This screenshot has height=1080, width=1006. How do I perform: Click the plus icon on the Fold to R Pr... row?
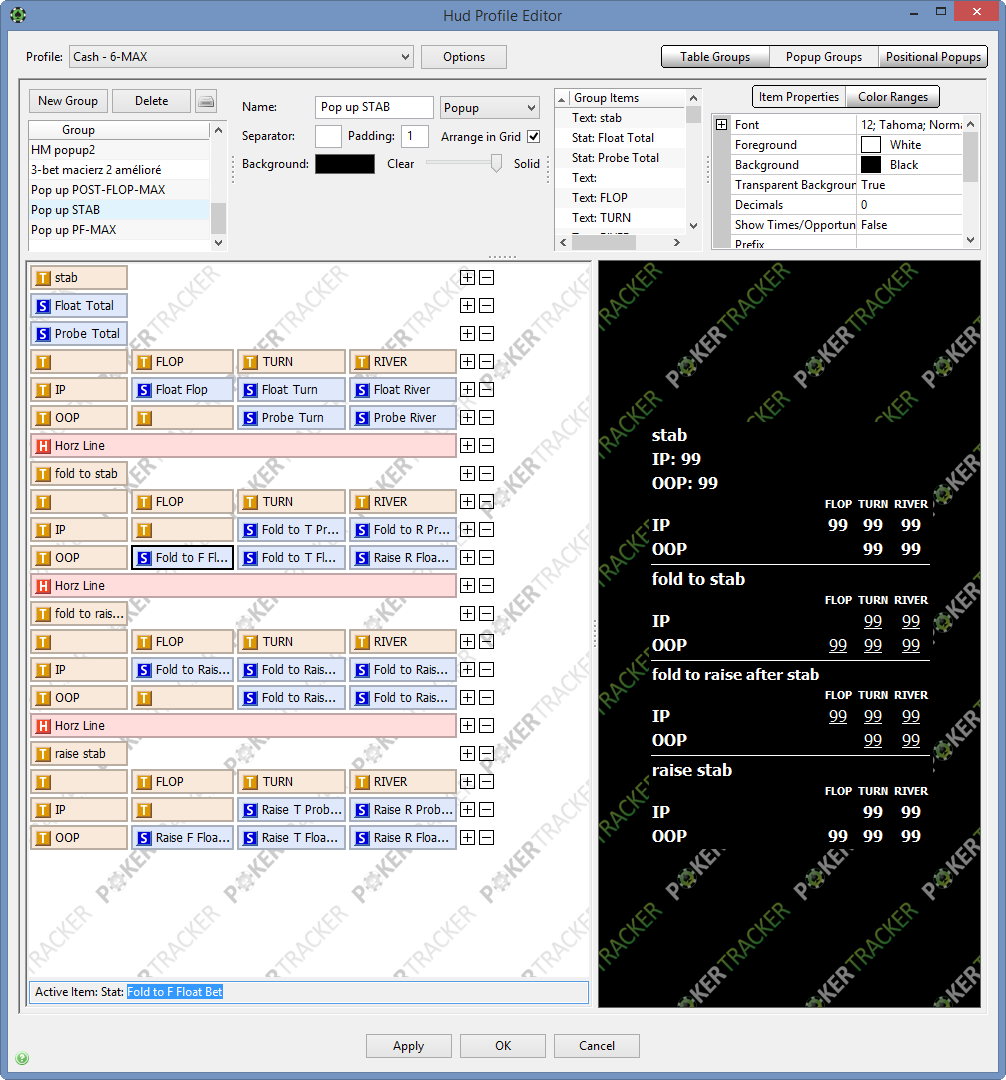pyautogui.click(x=468, y=530)
